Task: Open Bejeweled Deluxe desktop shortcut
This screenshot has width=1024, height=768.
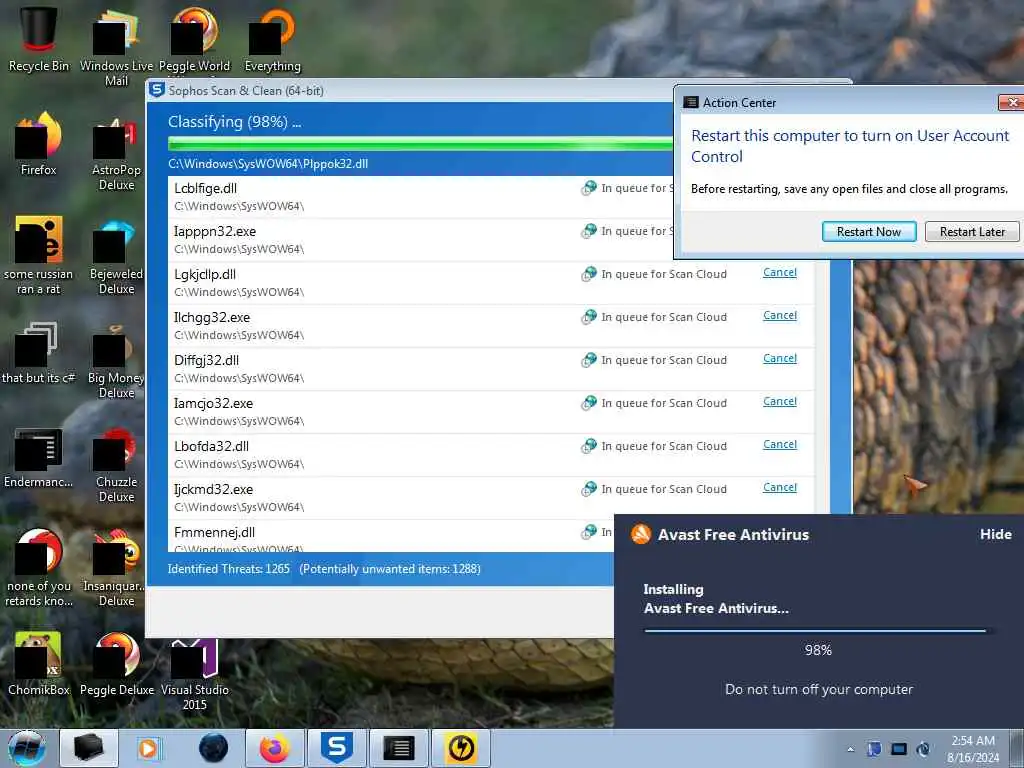Action: 116,255
